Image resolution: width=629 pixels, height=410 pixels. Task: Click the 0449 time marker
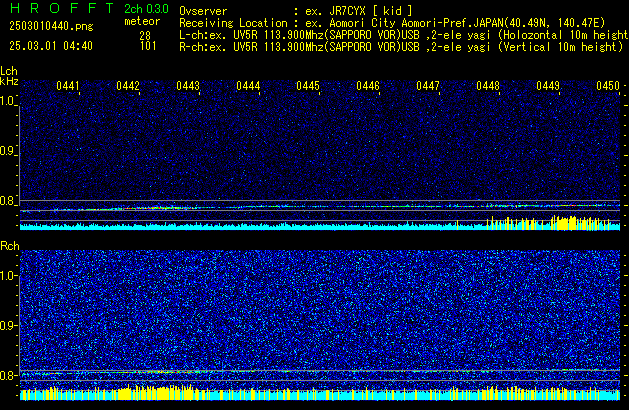tap(548, 86)
